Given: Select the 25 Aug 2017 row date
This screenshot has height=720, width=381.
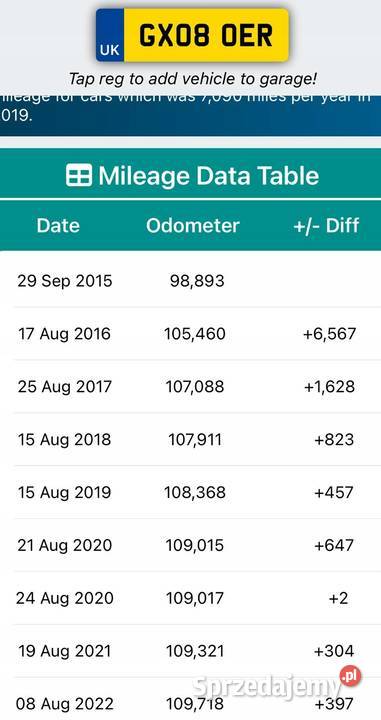Looking at the screenshot, I should 65,387.
